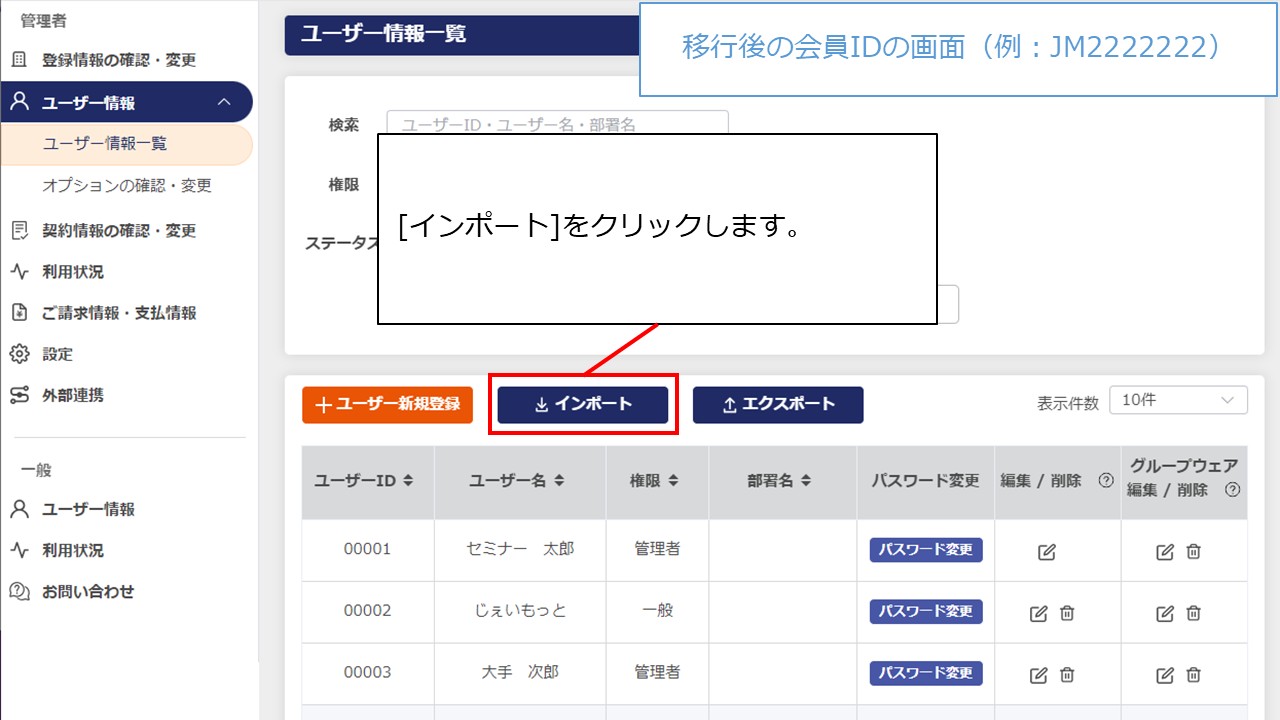
Task: Delete groupware entry for user 00003
Action: coord(1193,675)
